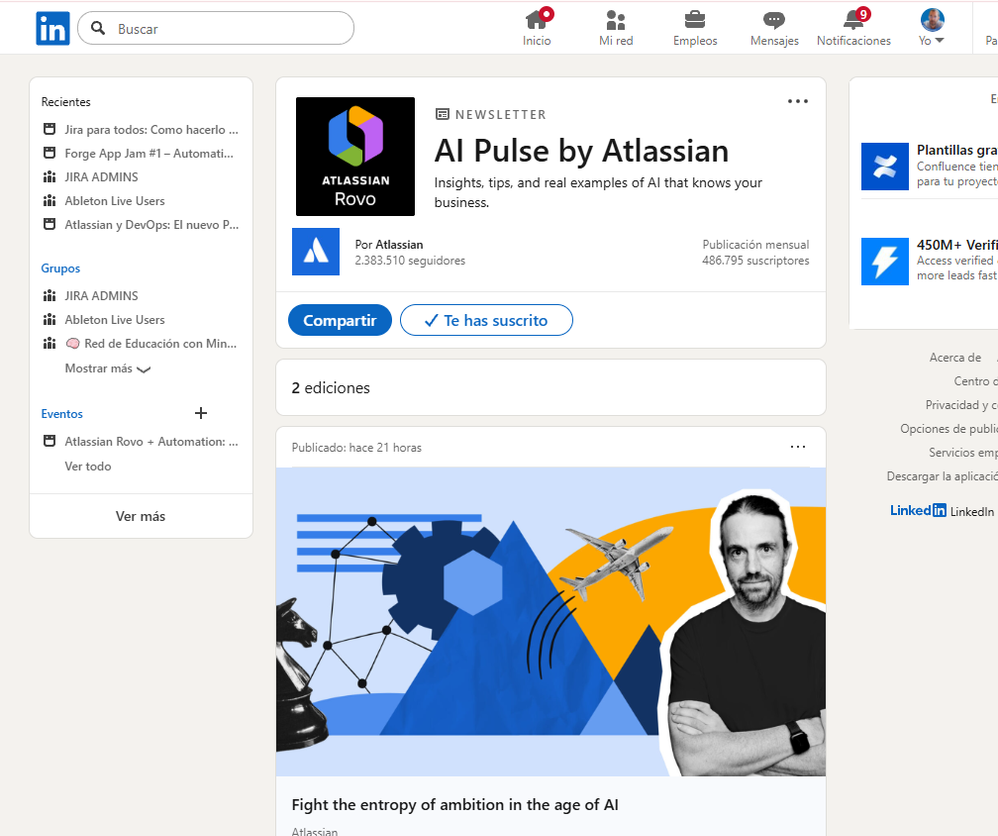Open newsletter header options ellipsis
998x836 pixels.
coord(798,101)
